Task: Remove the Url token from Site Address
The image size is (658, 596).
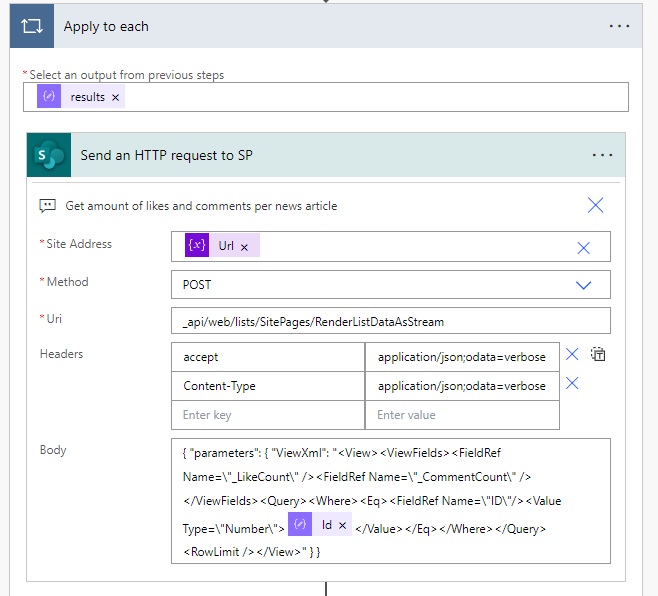Action: pyautogui.click(x=244, y=248)
